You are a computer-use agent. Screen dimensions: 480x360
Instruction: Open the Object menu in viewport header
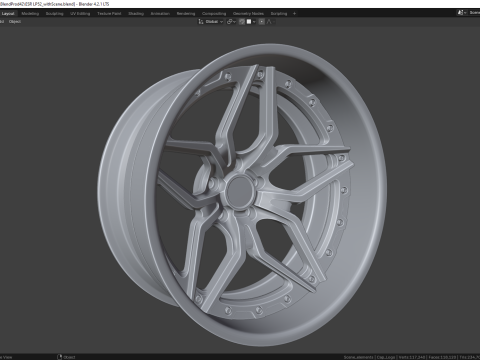point(15,22)
